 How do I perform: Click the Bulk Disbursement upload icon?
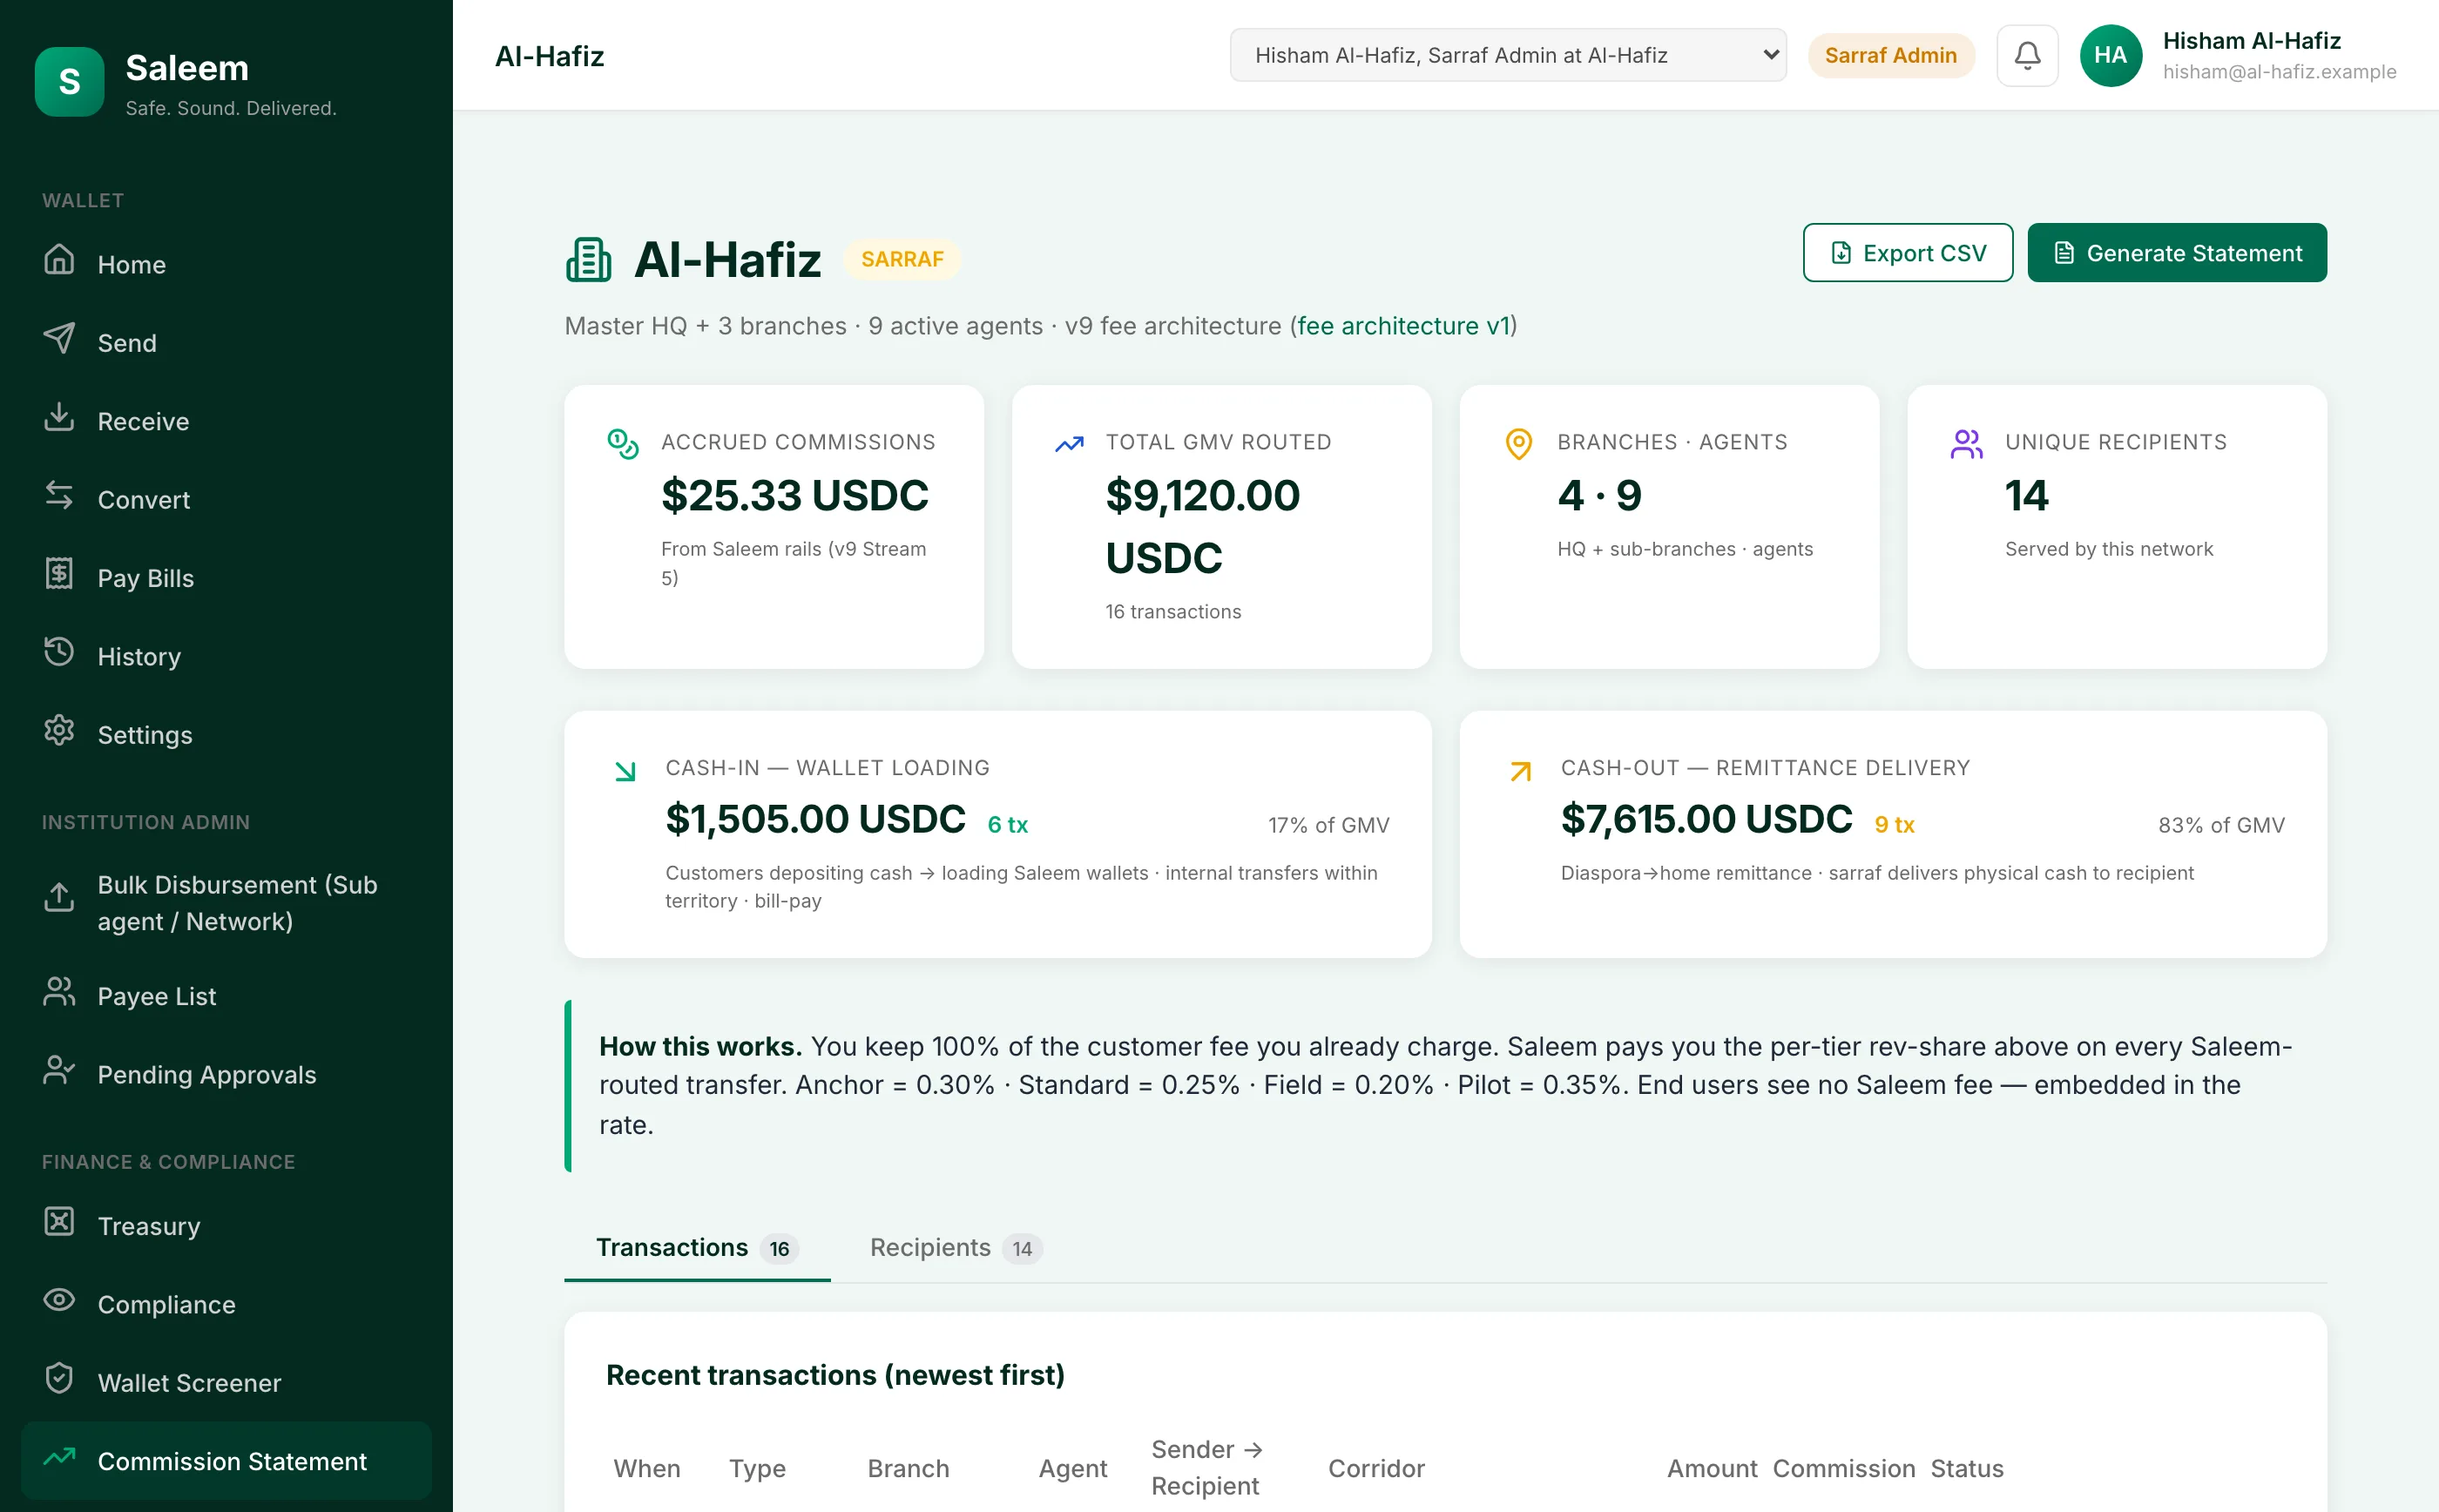tap(59, 897)
